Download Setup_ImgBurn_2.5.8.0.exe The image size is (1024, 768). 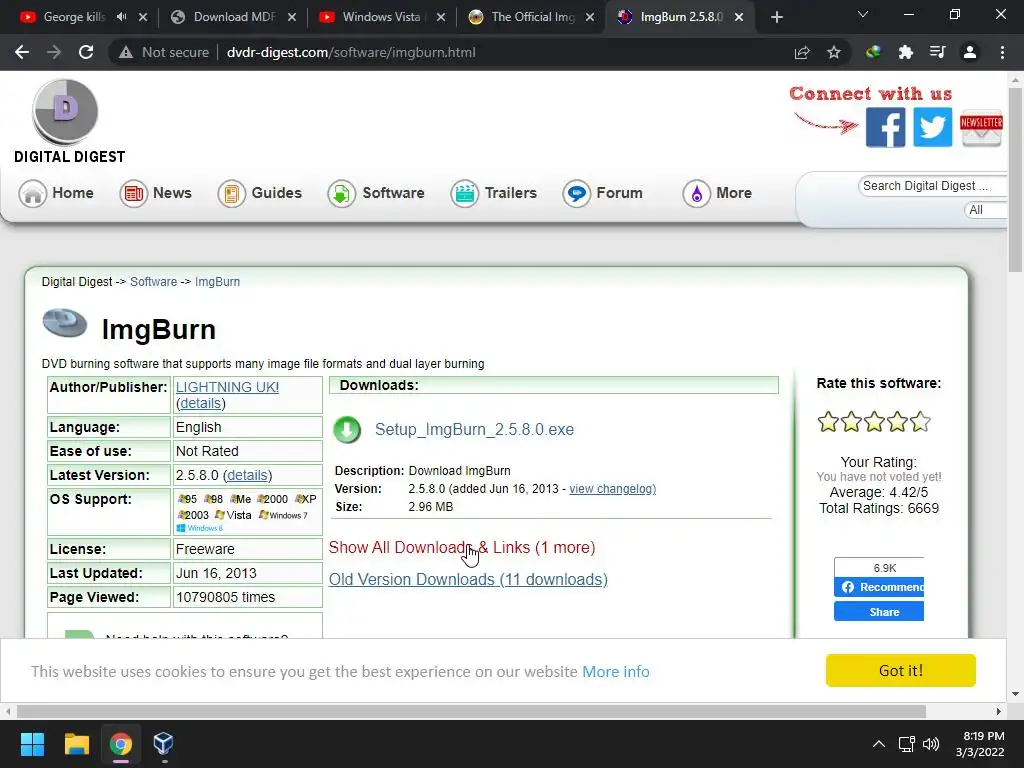[x=474, y=430]
